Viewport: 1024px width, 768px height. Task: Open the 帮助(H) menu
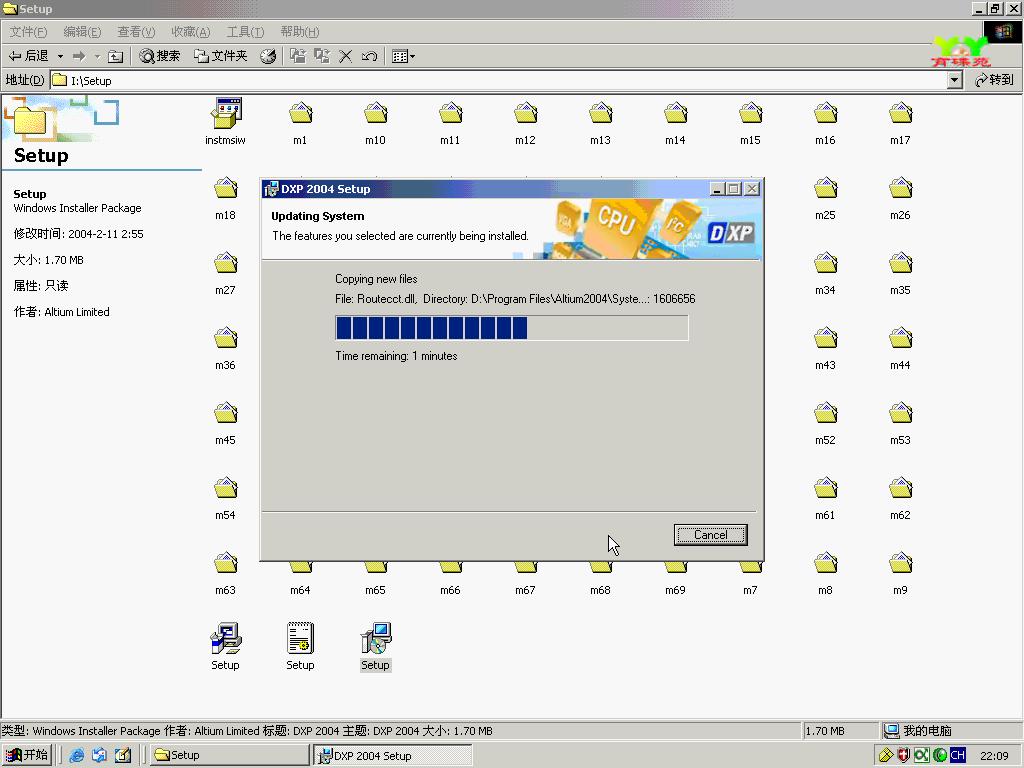[x=300, y=31]
